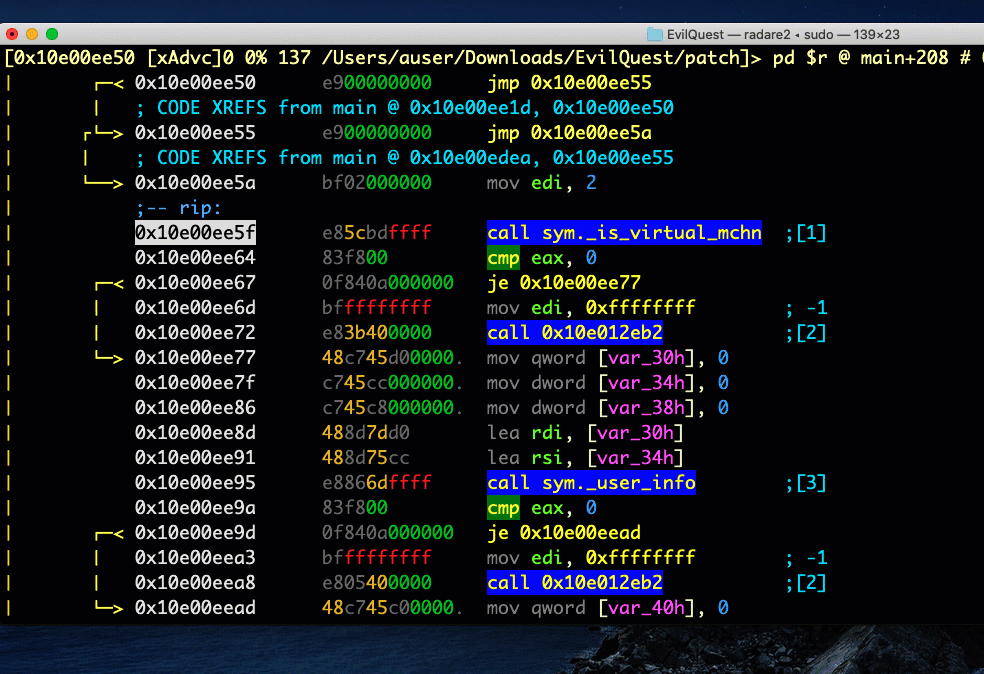Click the ;-- rip: label

coord(178,208)
